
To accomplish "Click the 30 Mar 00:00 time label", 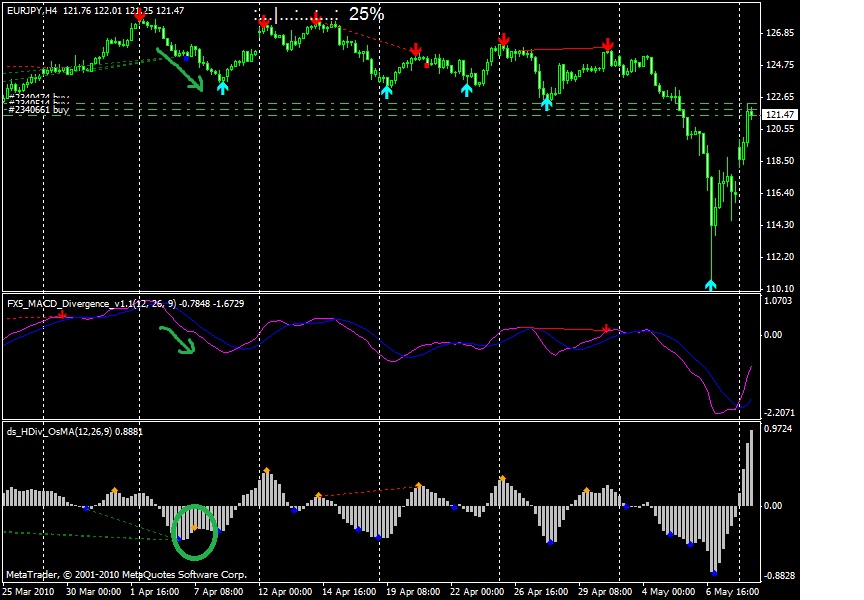I will (94, 592).
